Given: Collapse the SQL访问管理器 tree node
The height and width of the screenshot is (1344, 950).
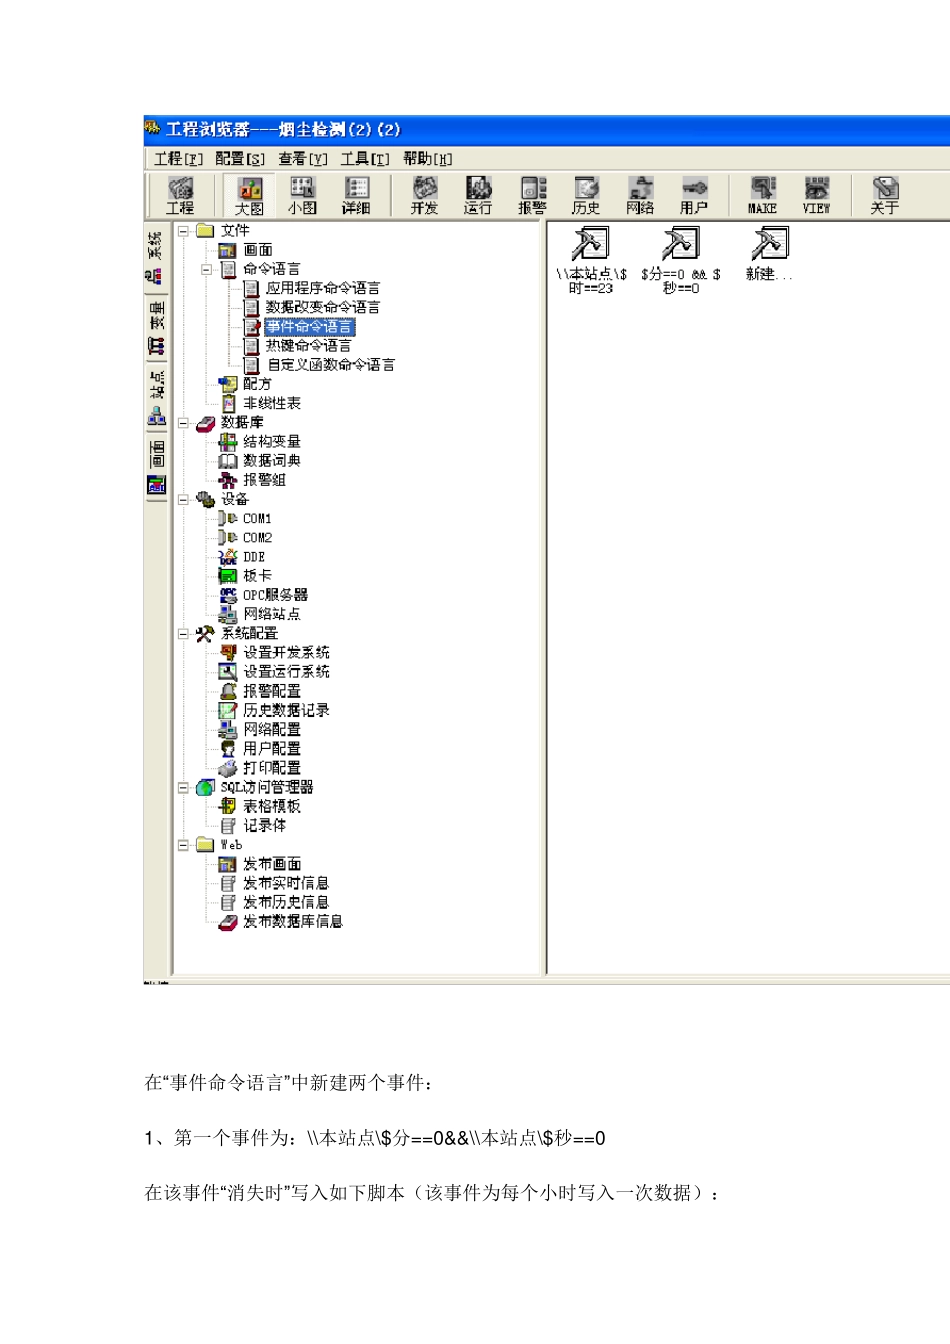Looking at the screenshot, I should pyautogui.click(x=184, y=787).
